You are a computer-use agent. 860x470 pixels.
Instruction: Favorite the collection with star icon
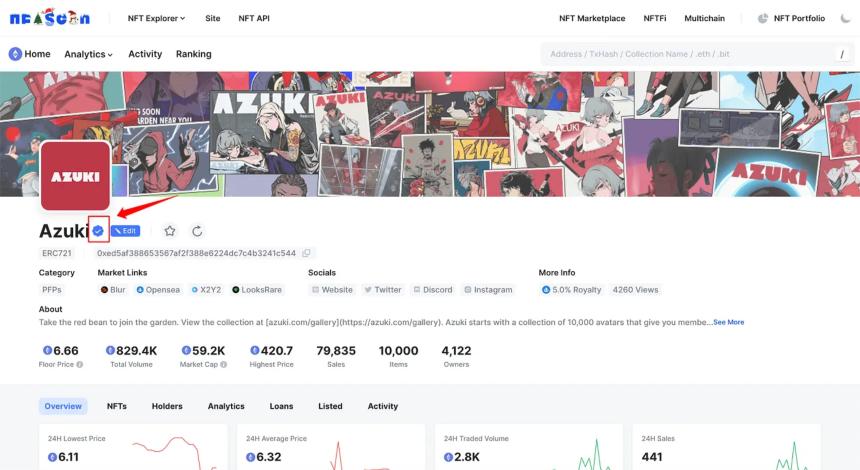(x=170, y=231)
